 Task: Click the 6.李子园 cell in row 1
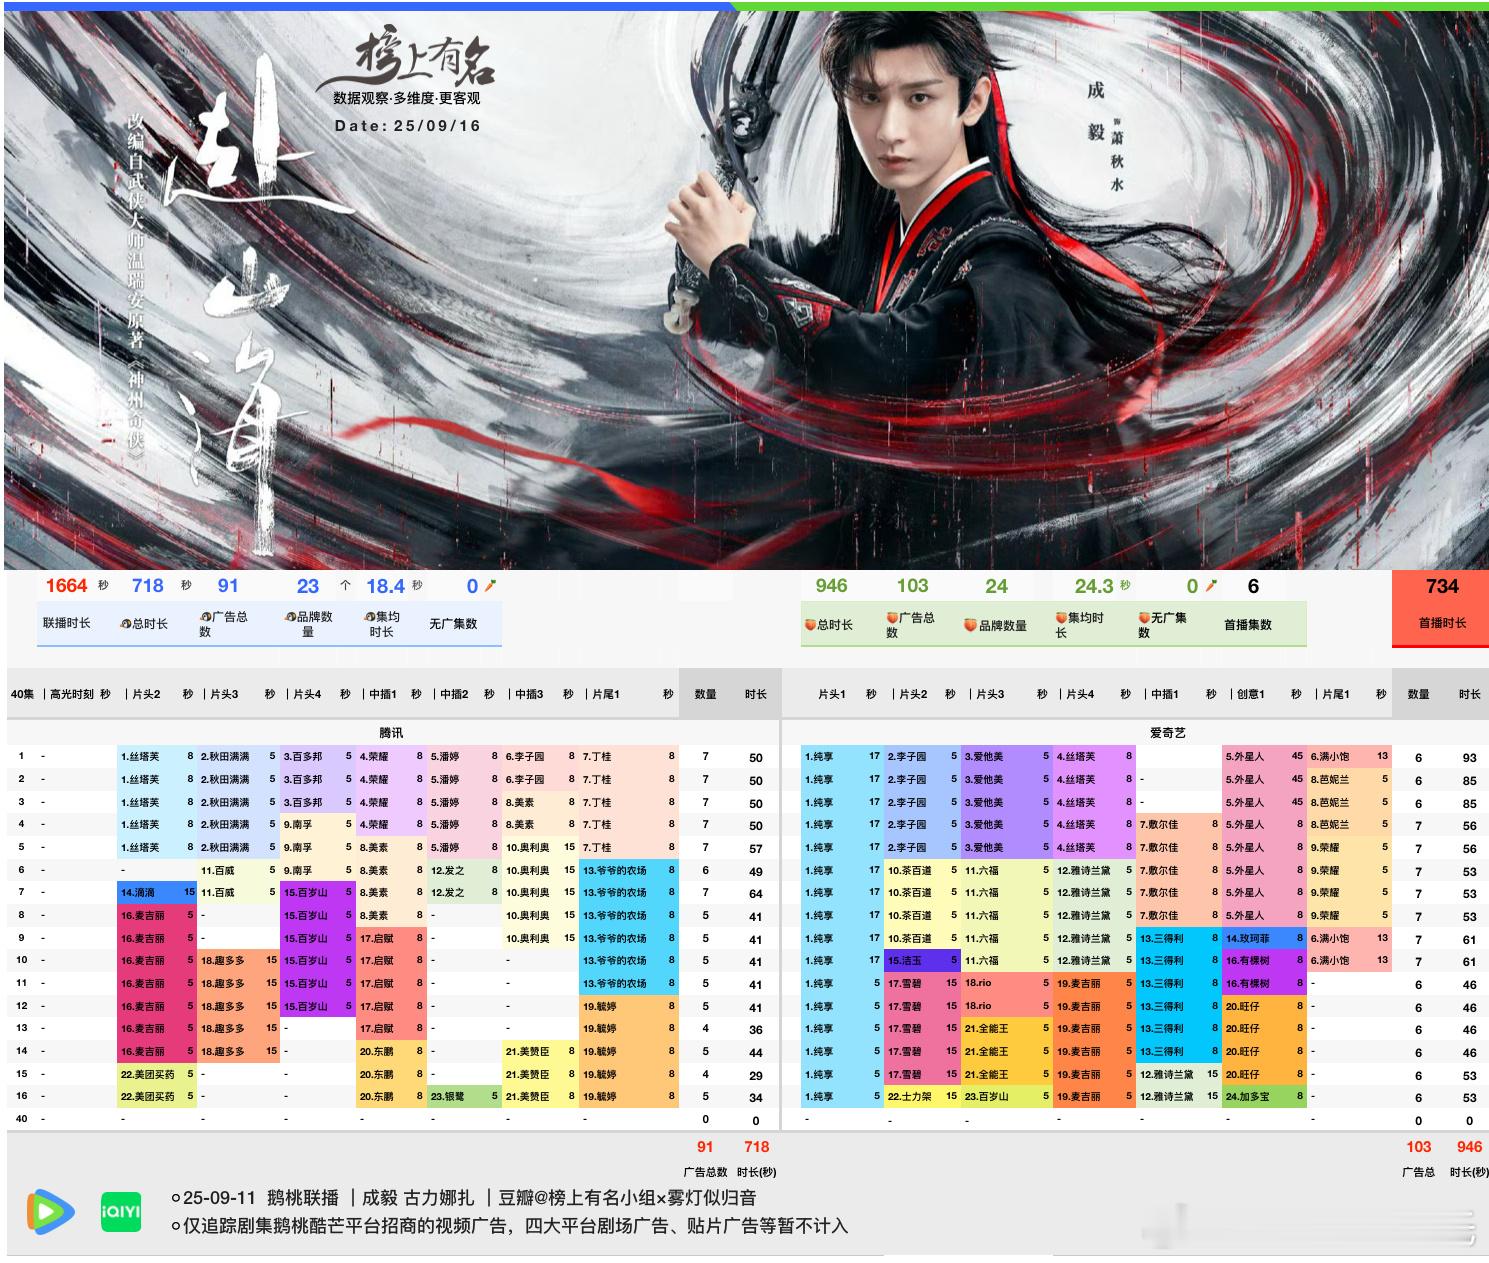pyautogui.click(x=541, y=757)
